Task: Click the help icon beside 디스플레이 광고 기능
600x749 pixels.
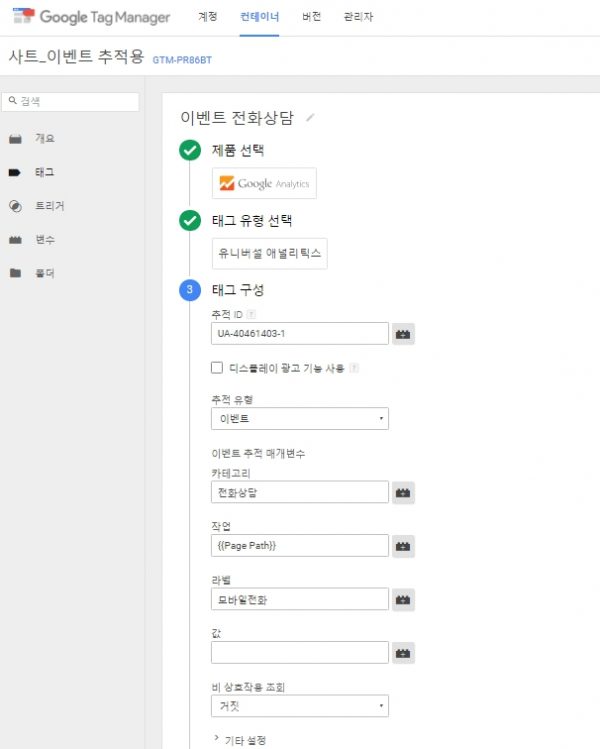Action: coord(354,368)
